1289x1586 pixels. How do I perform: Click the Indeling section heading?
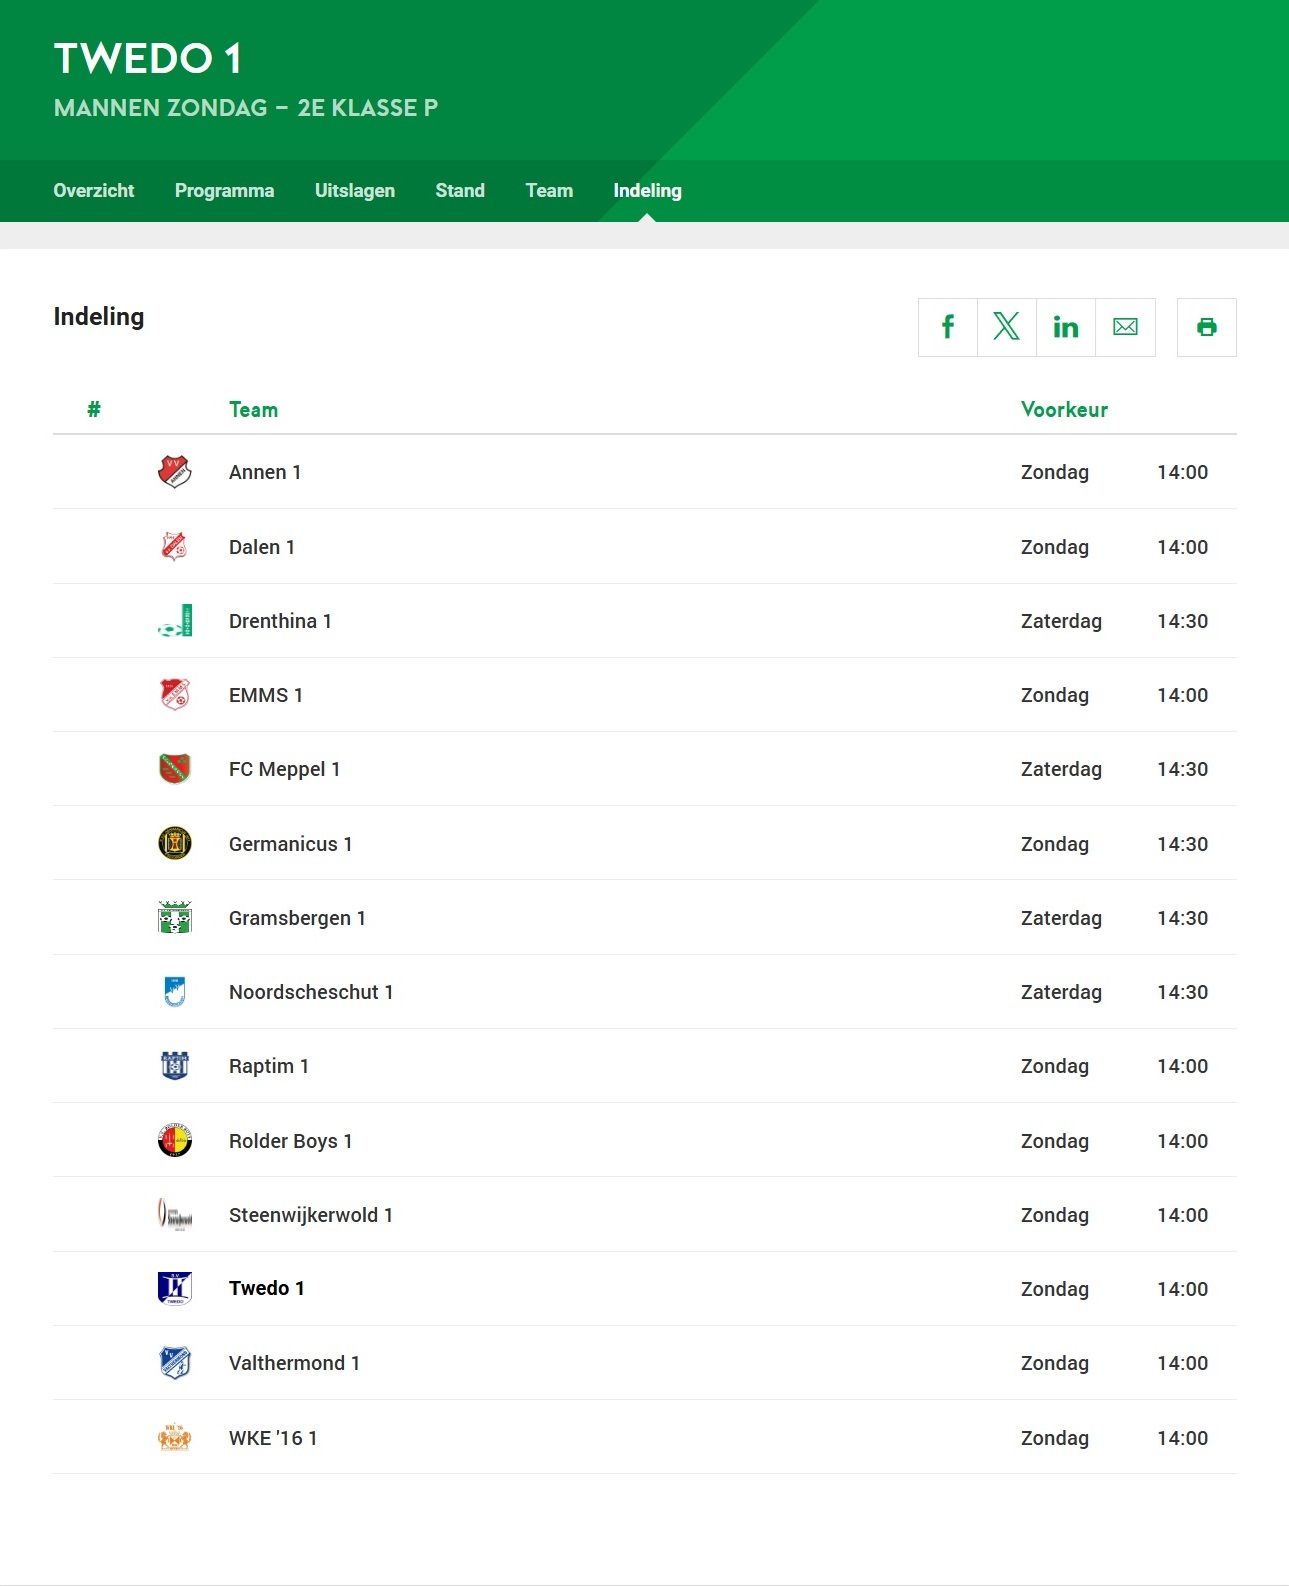click(x=99, y=317)
